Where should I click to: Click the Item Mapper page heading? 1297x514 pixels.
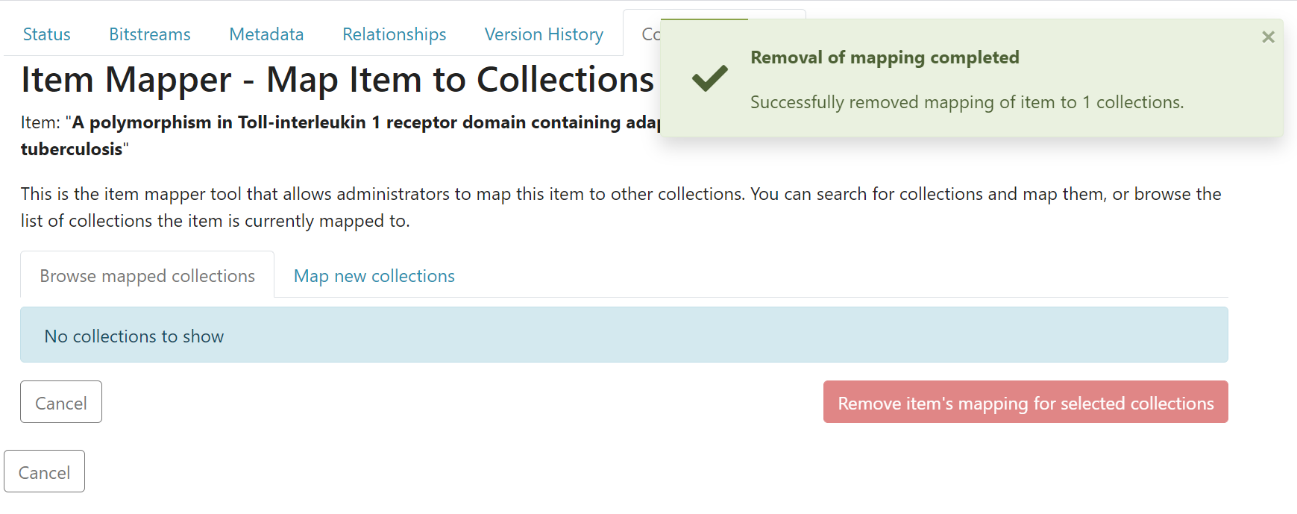337,79
